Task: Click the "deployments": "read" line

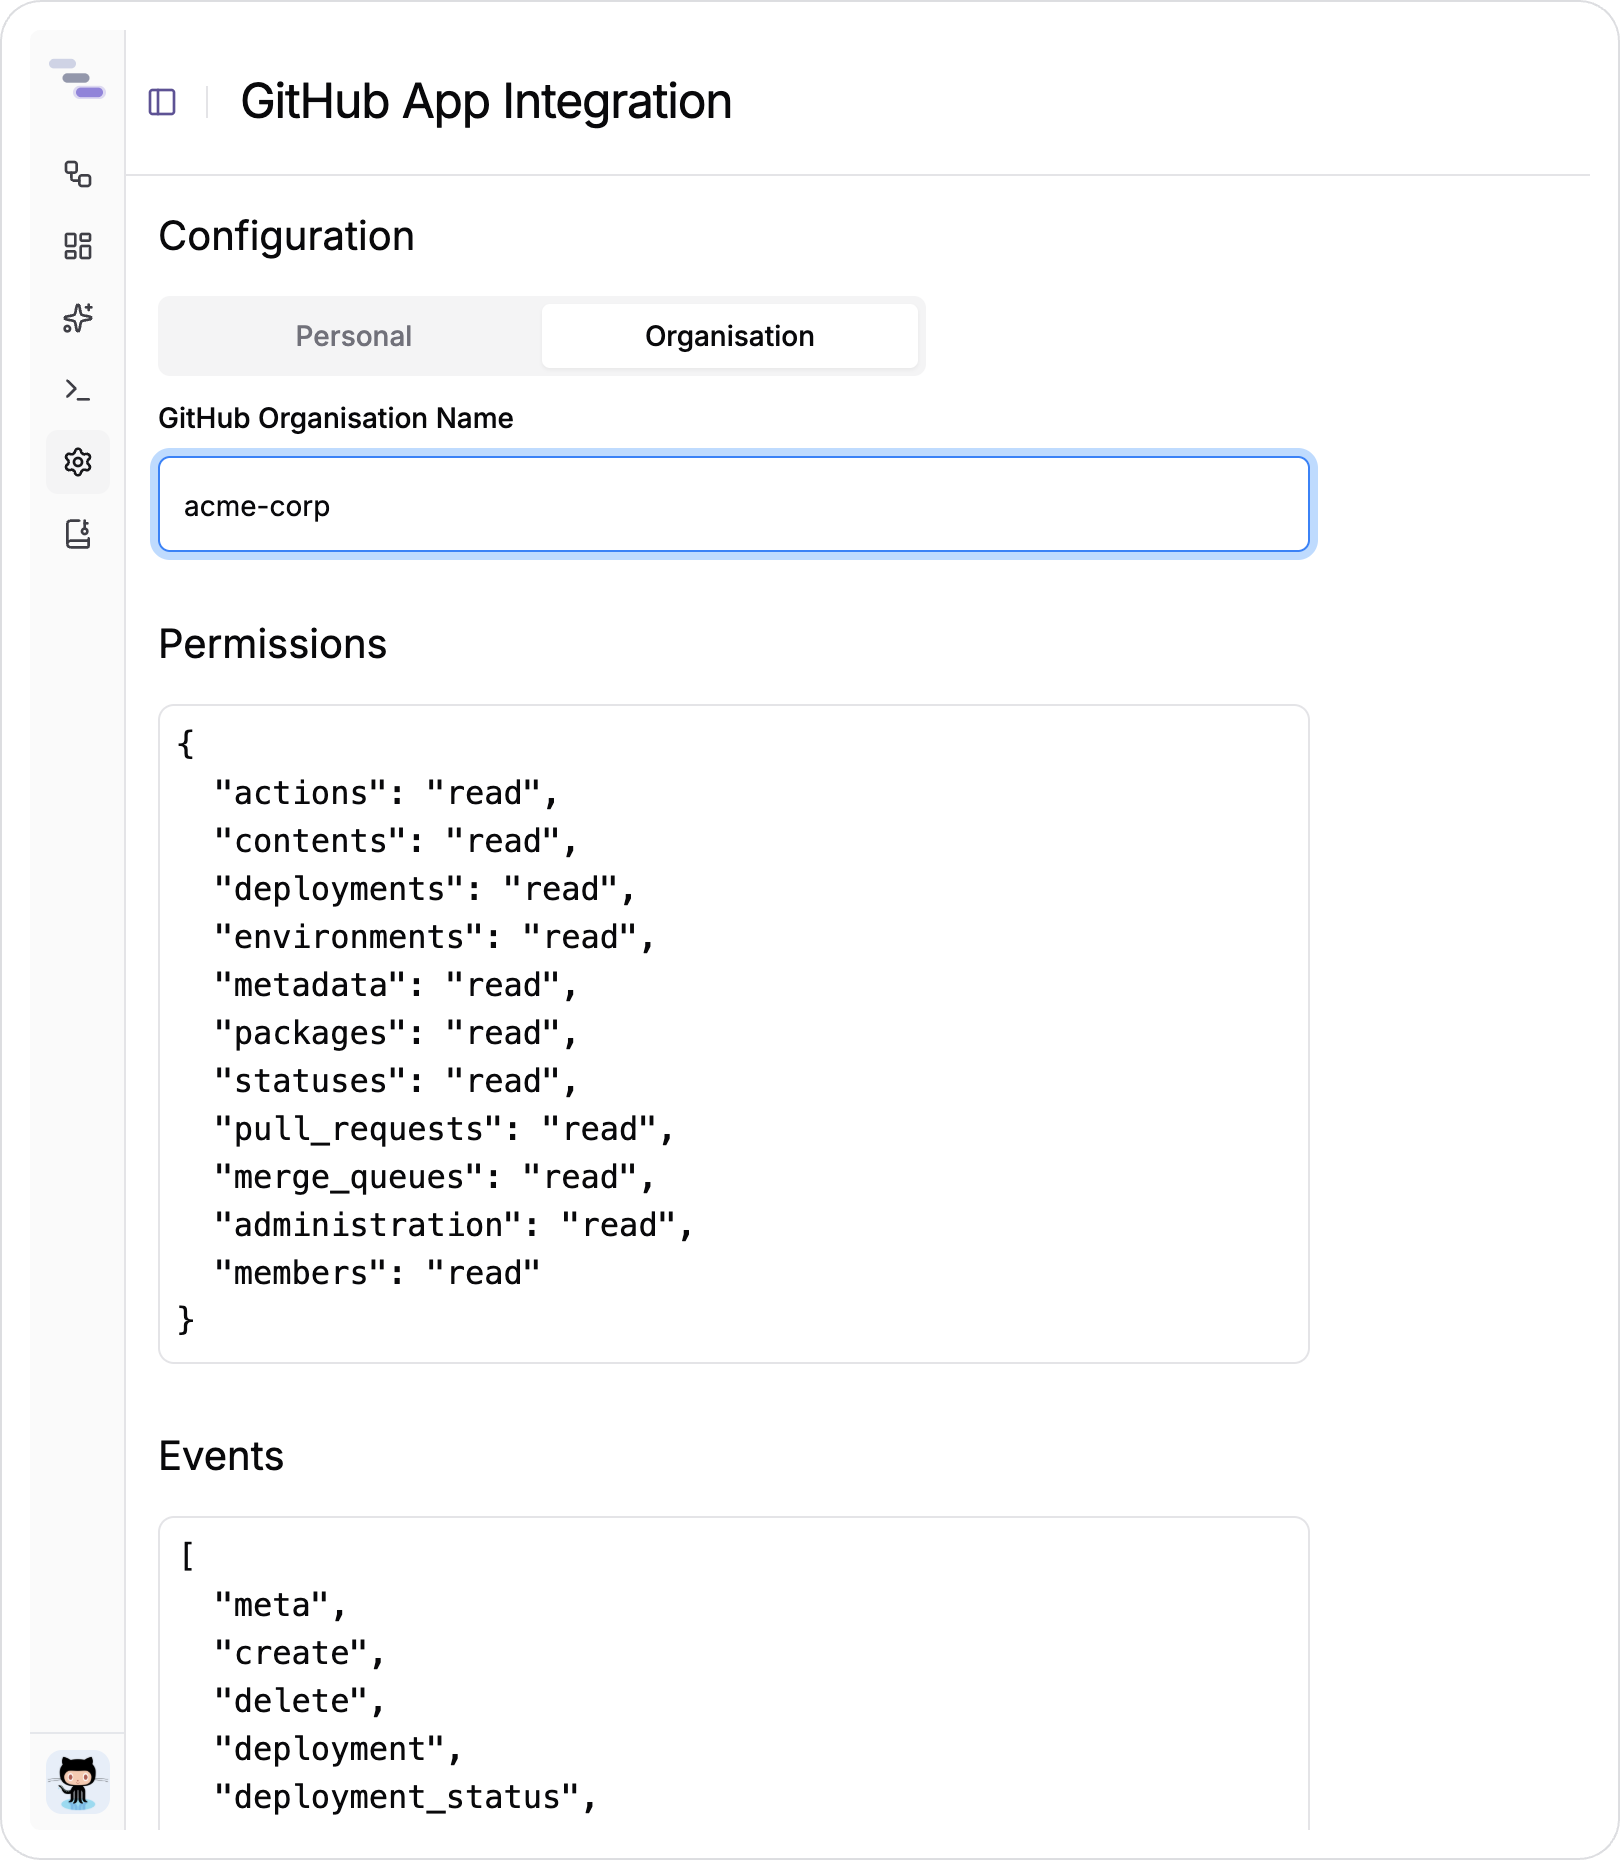Action: [425, 889]
